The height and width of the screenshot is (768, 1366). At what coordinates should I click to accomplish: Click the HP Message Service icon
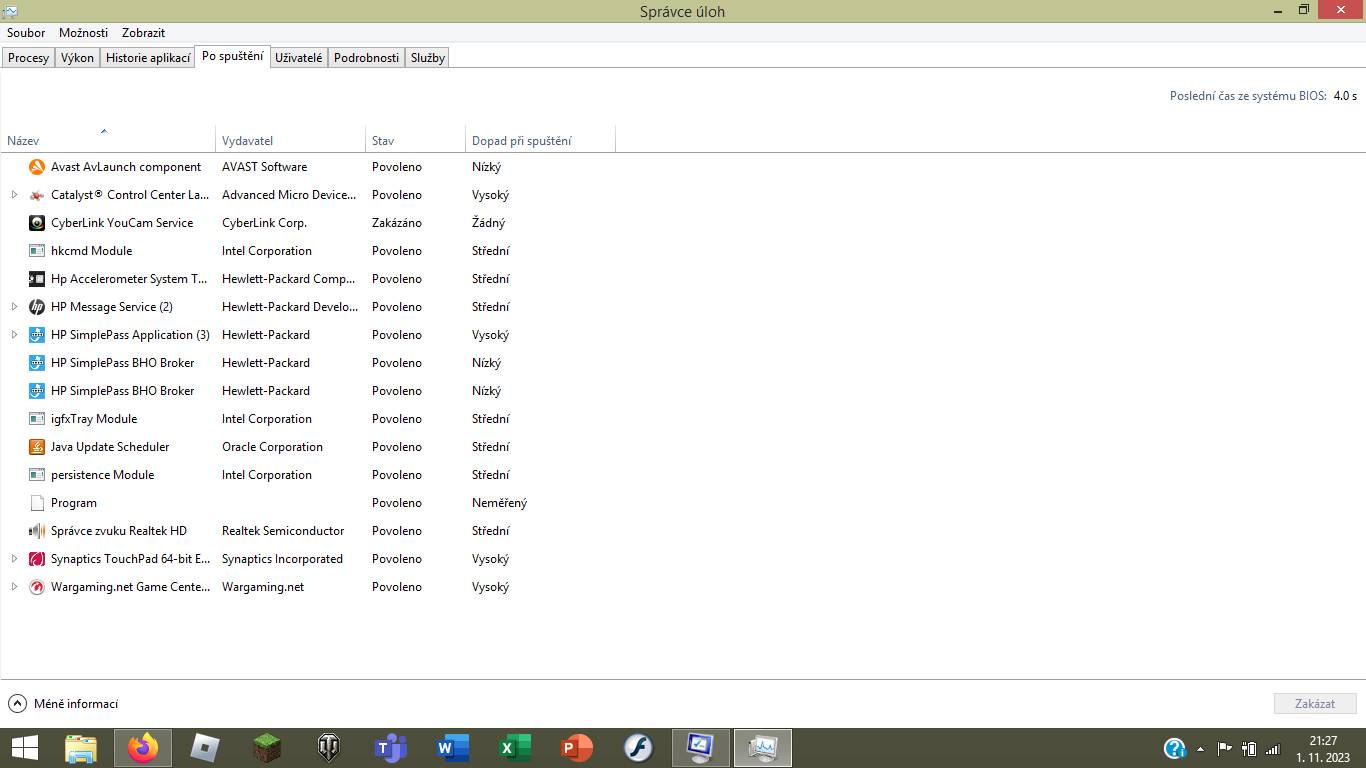[x=37, y=307]
